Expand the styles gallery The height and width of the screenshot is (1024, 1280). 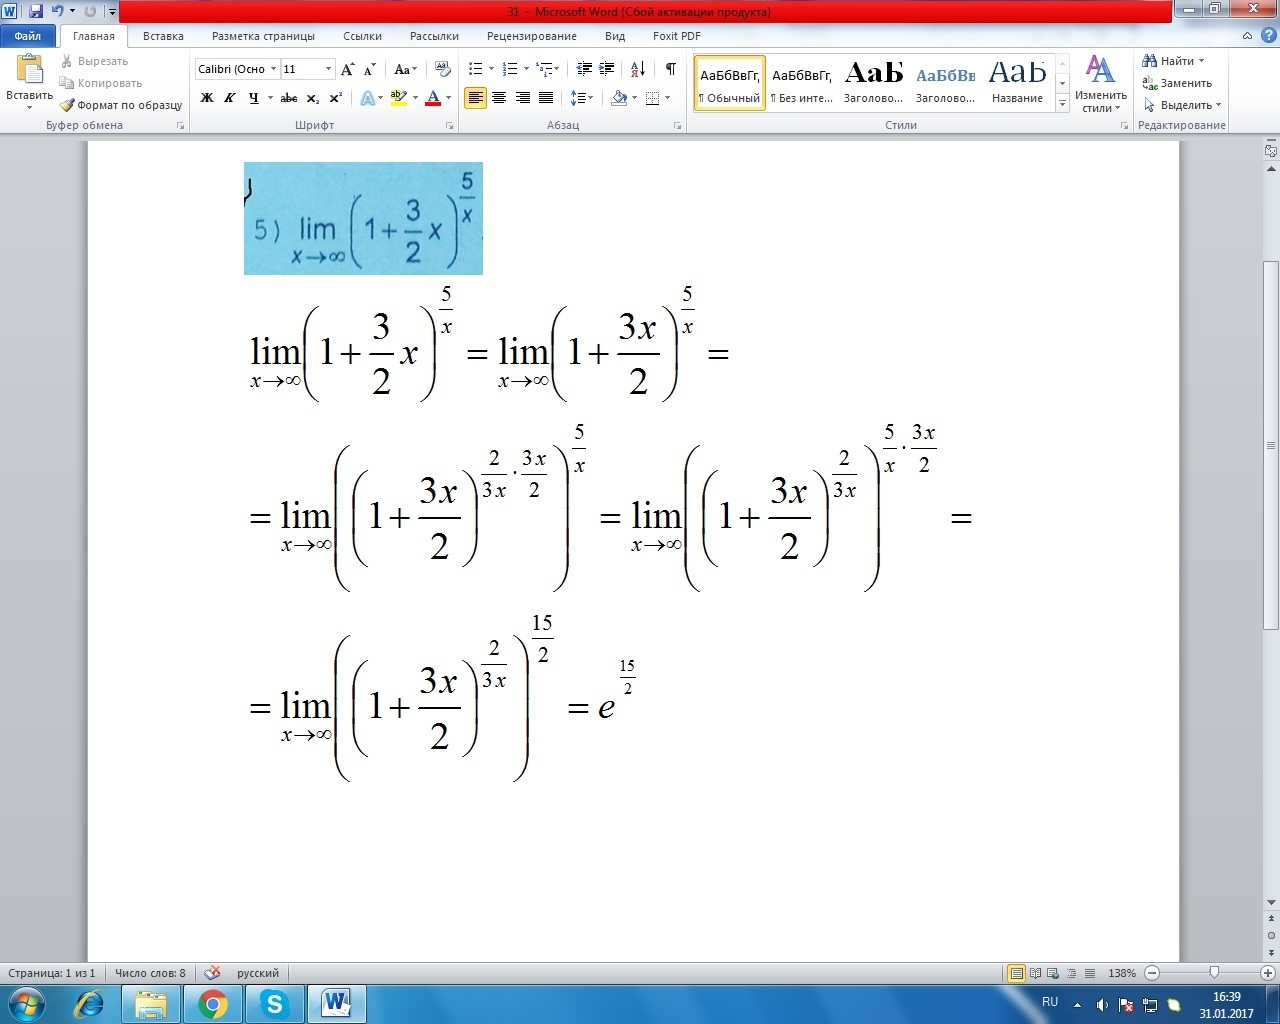tap(1062, 104)
